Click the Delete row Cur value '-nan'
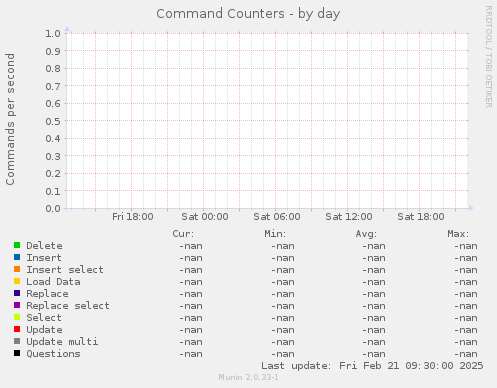 (x=191, y=246)
